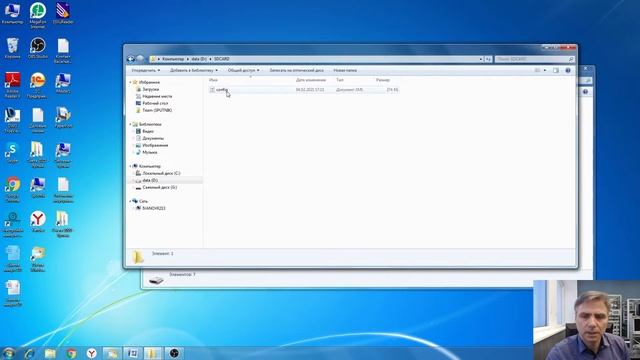
Task: Click the file's type cell
Action: pyautogui.click(x=349, y=89)
